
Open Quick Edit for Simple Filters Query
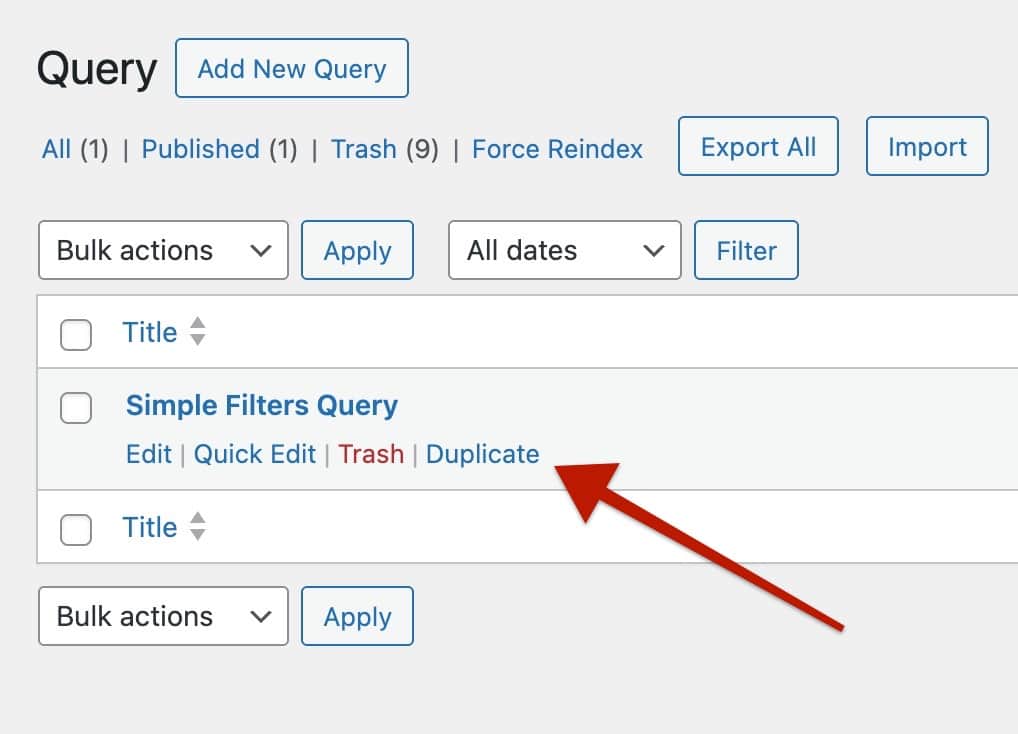click(x=255, y=453)
